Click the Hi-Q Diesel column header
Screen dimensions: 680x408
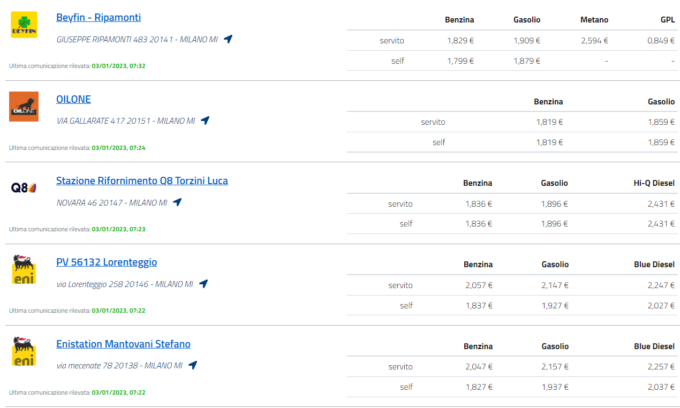coord(654,183)
